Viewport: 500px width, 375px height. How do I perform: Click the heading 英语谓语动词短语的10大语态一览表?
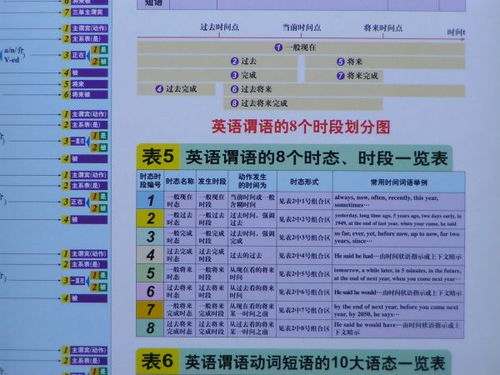point(315,362)
